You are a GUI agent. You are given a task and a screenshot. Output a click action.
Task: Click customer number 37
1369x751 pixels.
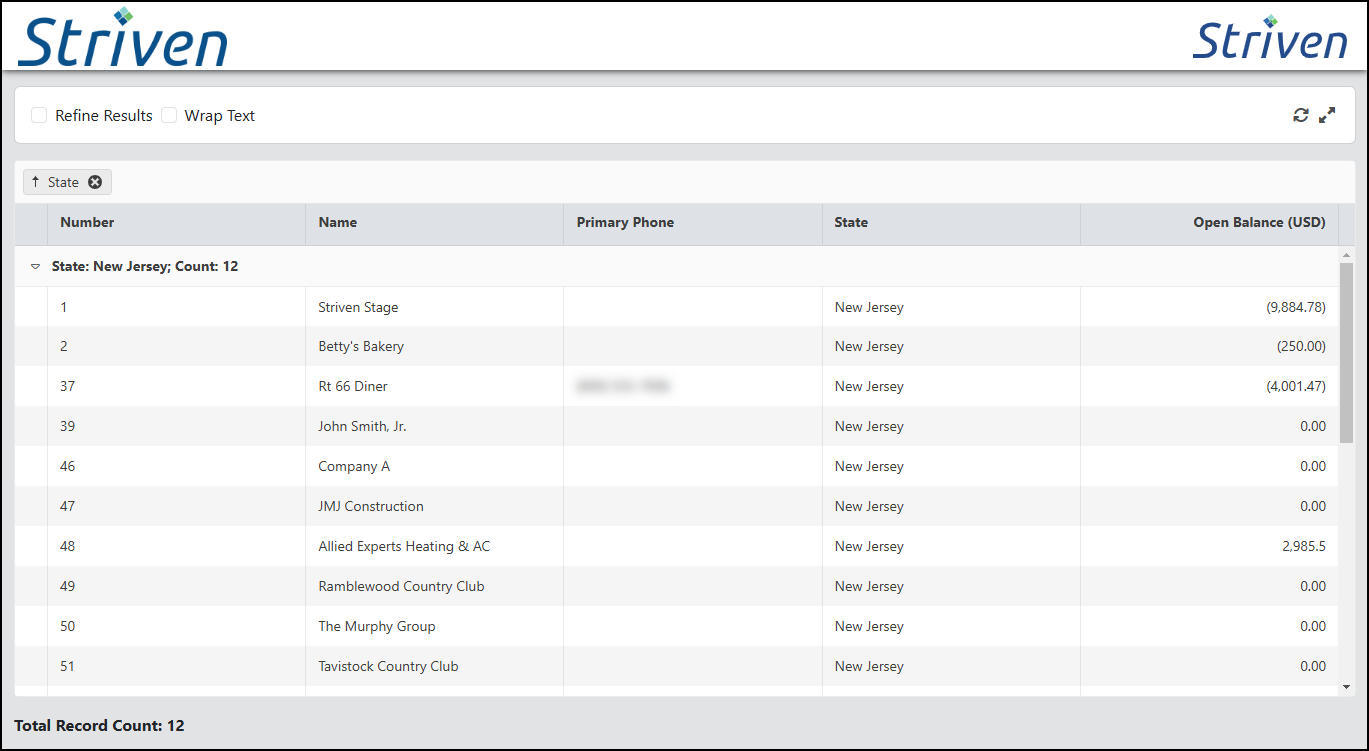[x=67, y=386]
